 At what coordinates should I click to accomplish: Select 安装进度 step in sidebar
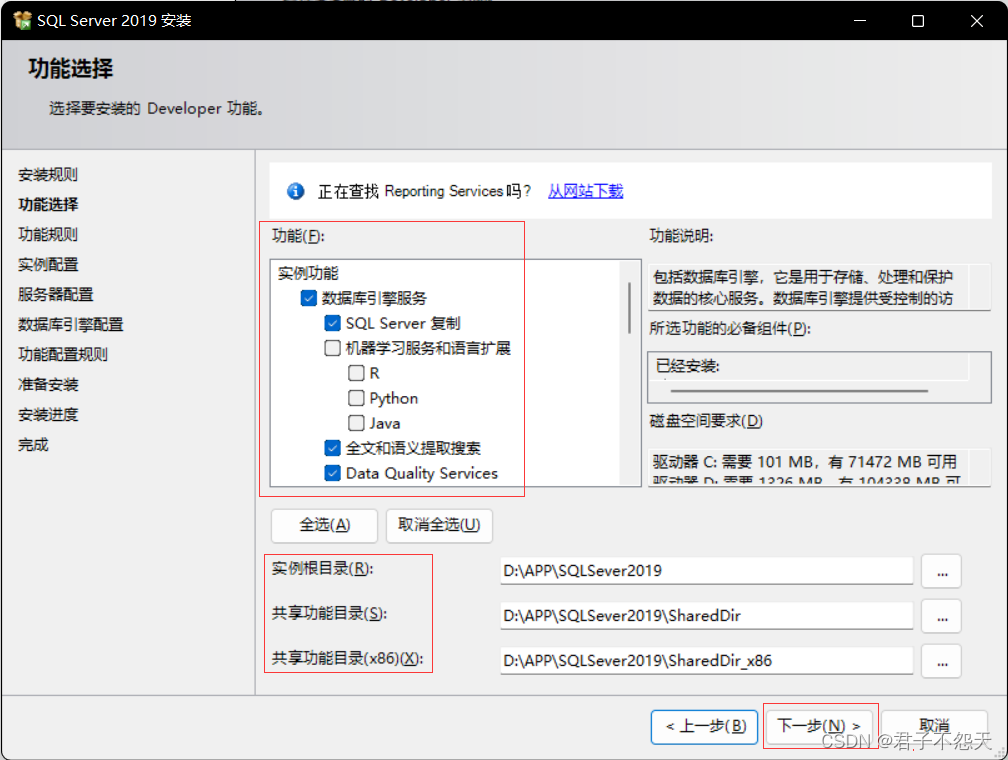point(48,415)
